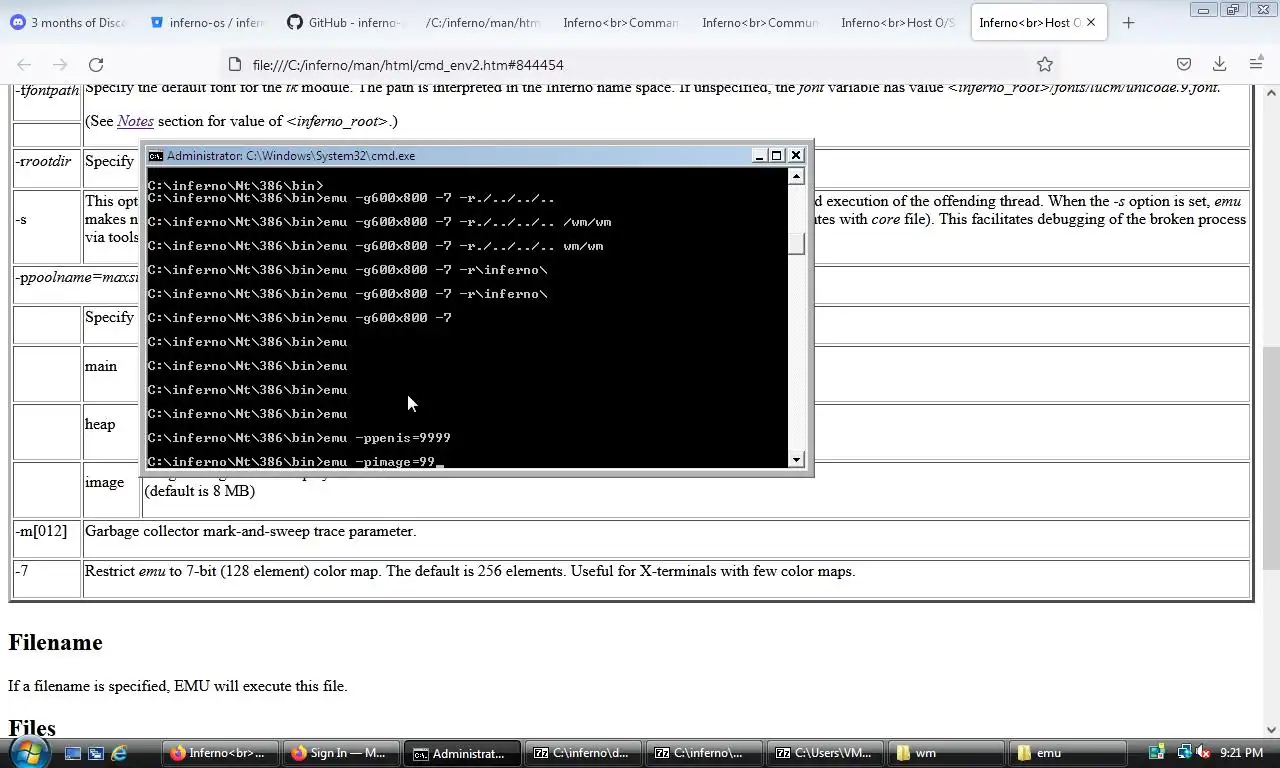Screen dimensions: 1280x768
Task: Click 'Garbage collector mark-and-sweep trace parameter' text
Action: (250, 531)
